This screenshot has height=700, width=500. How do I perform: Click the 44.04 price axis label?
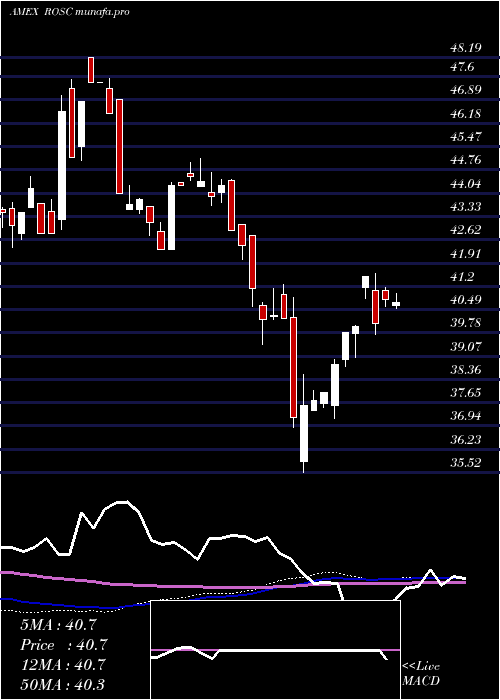click(466, 183)
